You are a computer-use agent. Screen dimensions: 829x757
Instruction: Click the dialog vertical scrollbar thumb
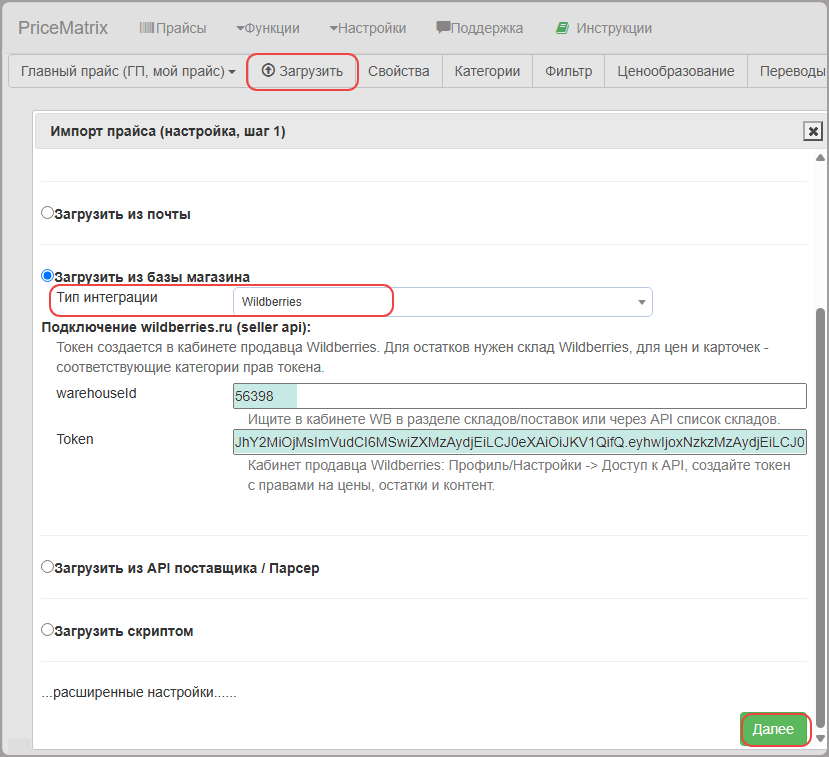820,519
